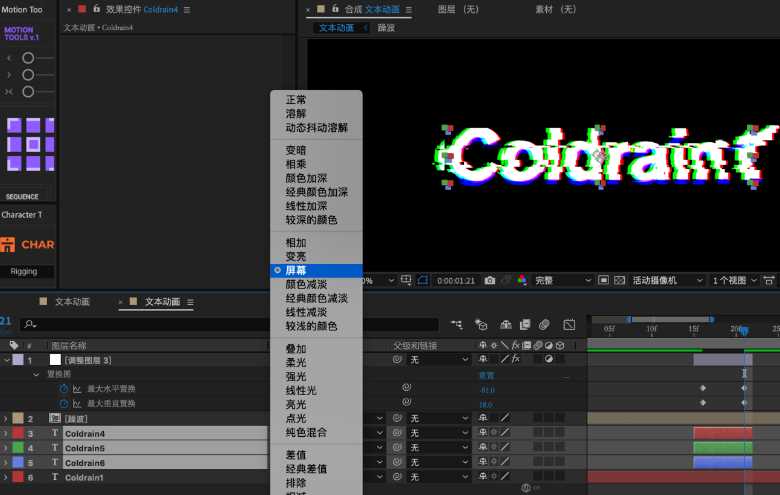Click parent pick whip for Coldrain1
The image size is (780, 495).
397,477
